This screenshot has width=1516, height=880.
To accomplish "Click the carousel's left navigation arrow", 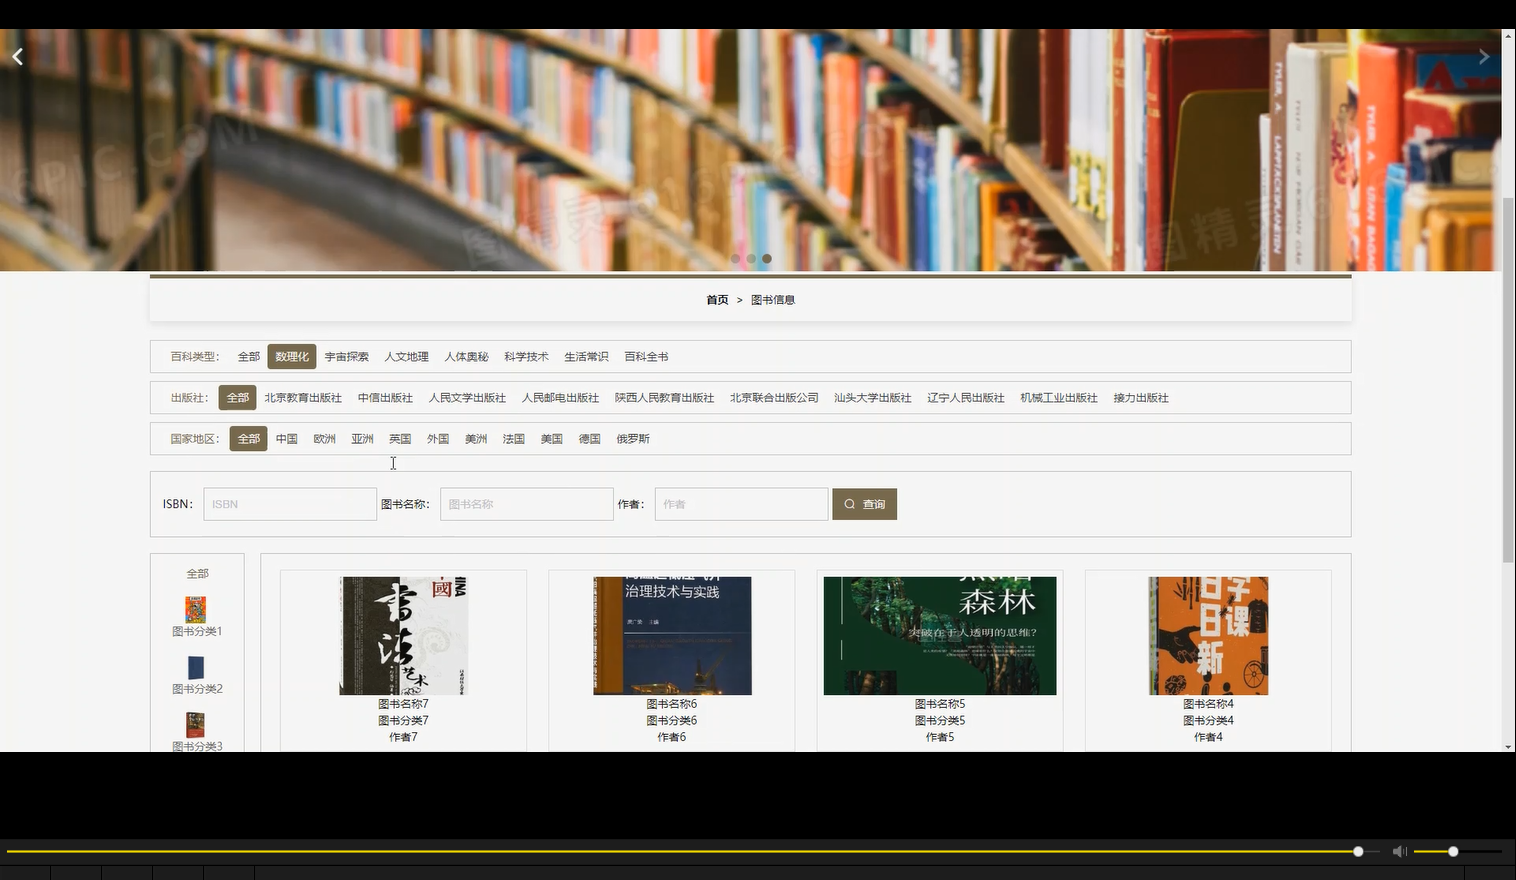I will [16, 56].
